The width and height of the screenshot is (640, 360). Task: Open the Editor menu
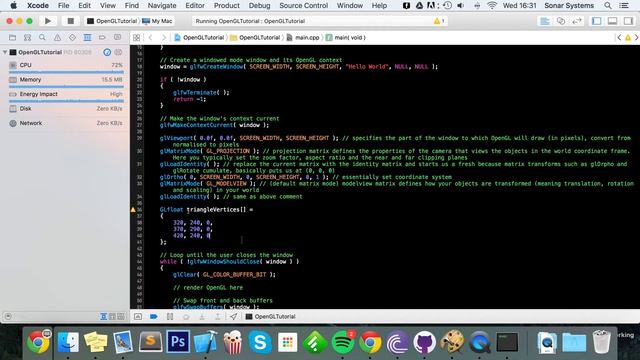click(x=195, y=6)
